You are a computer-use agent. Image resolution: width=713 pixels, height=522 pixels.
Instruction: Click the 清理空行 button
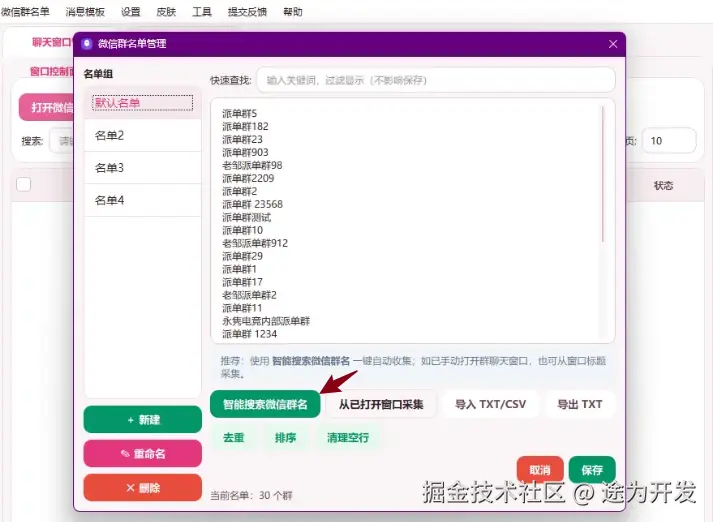[x=348, y=437]
